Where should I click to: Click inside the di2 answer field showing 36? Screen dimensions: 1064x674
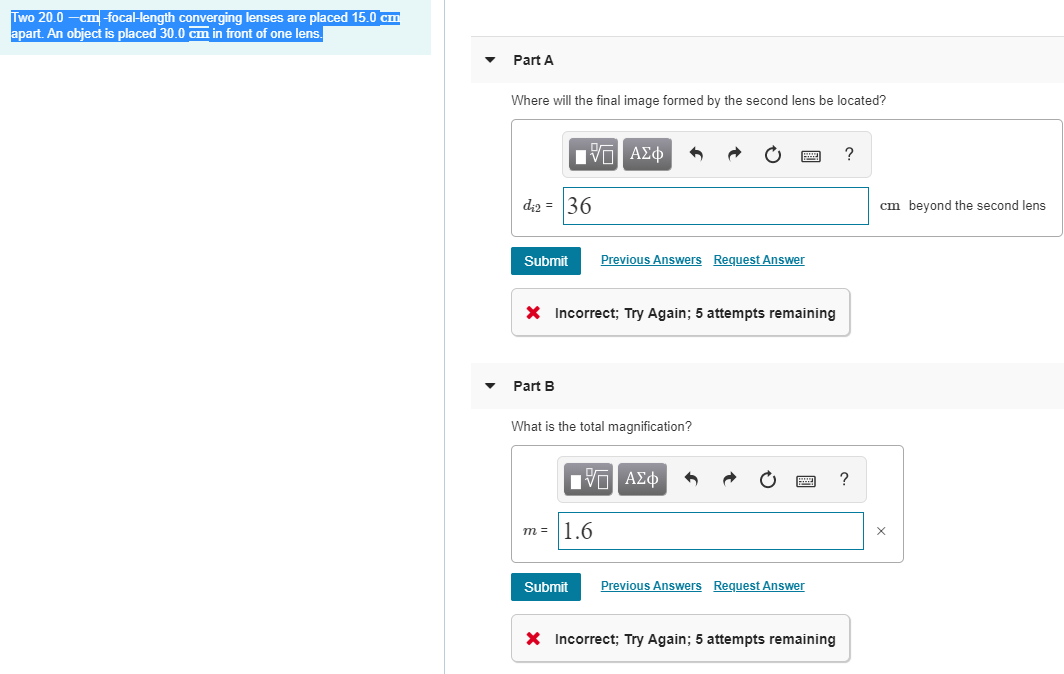[x=715, y=205]
